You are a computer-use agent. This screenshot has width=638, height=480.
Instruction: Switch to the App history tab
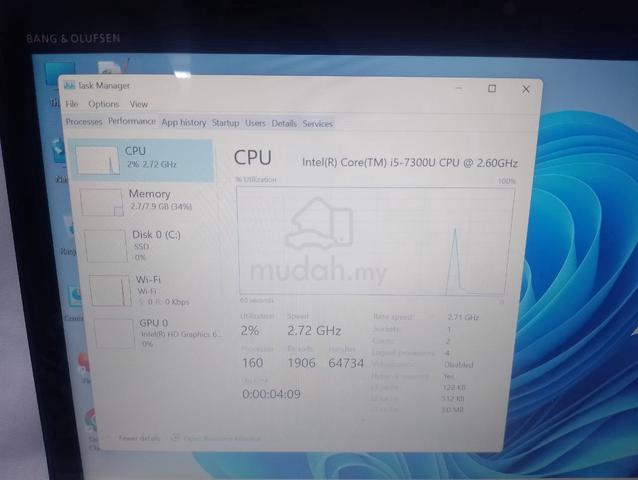(184, 122)
